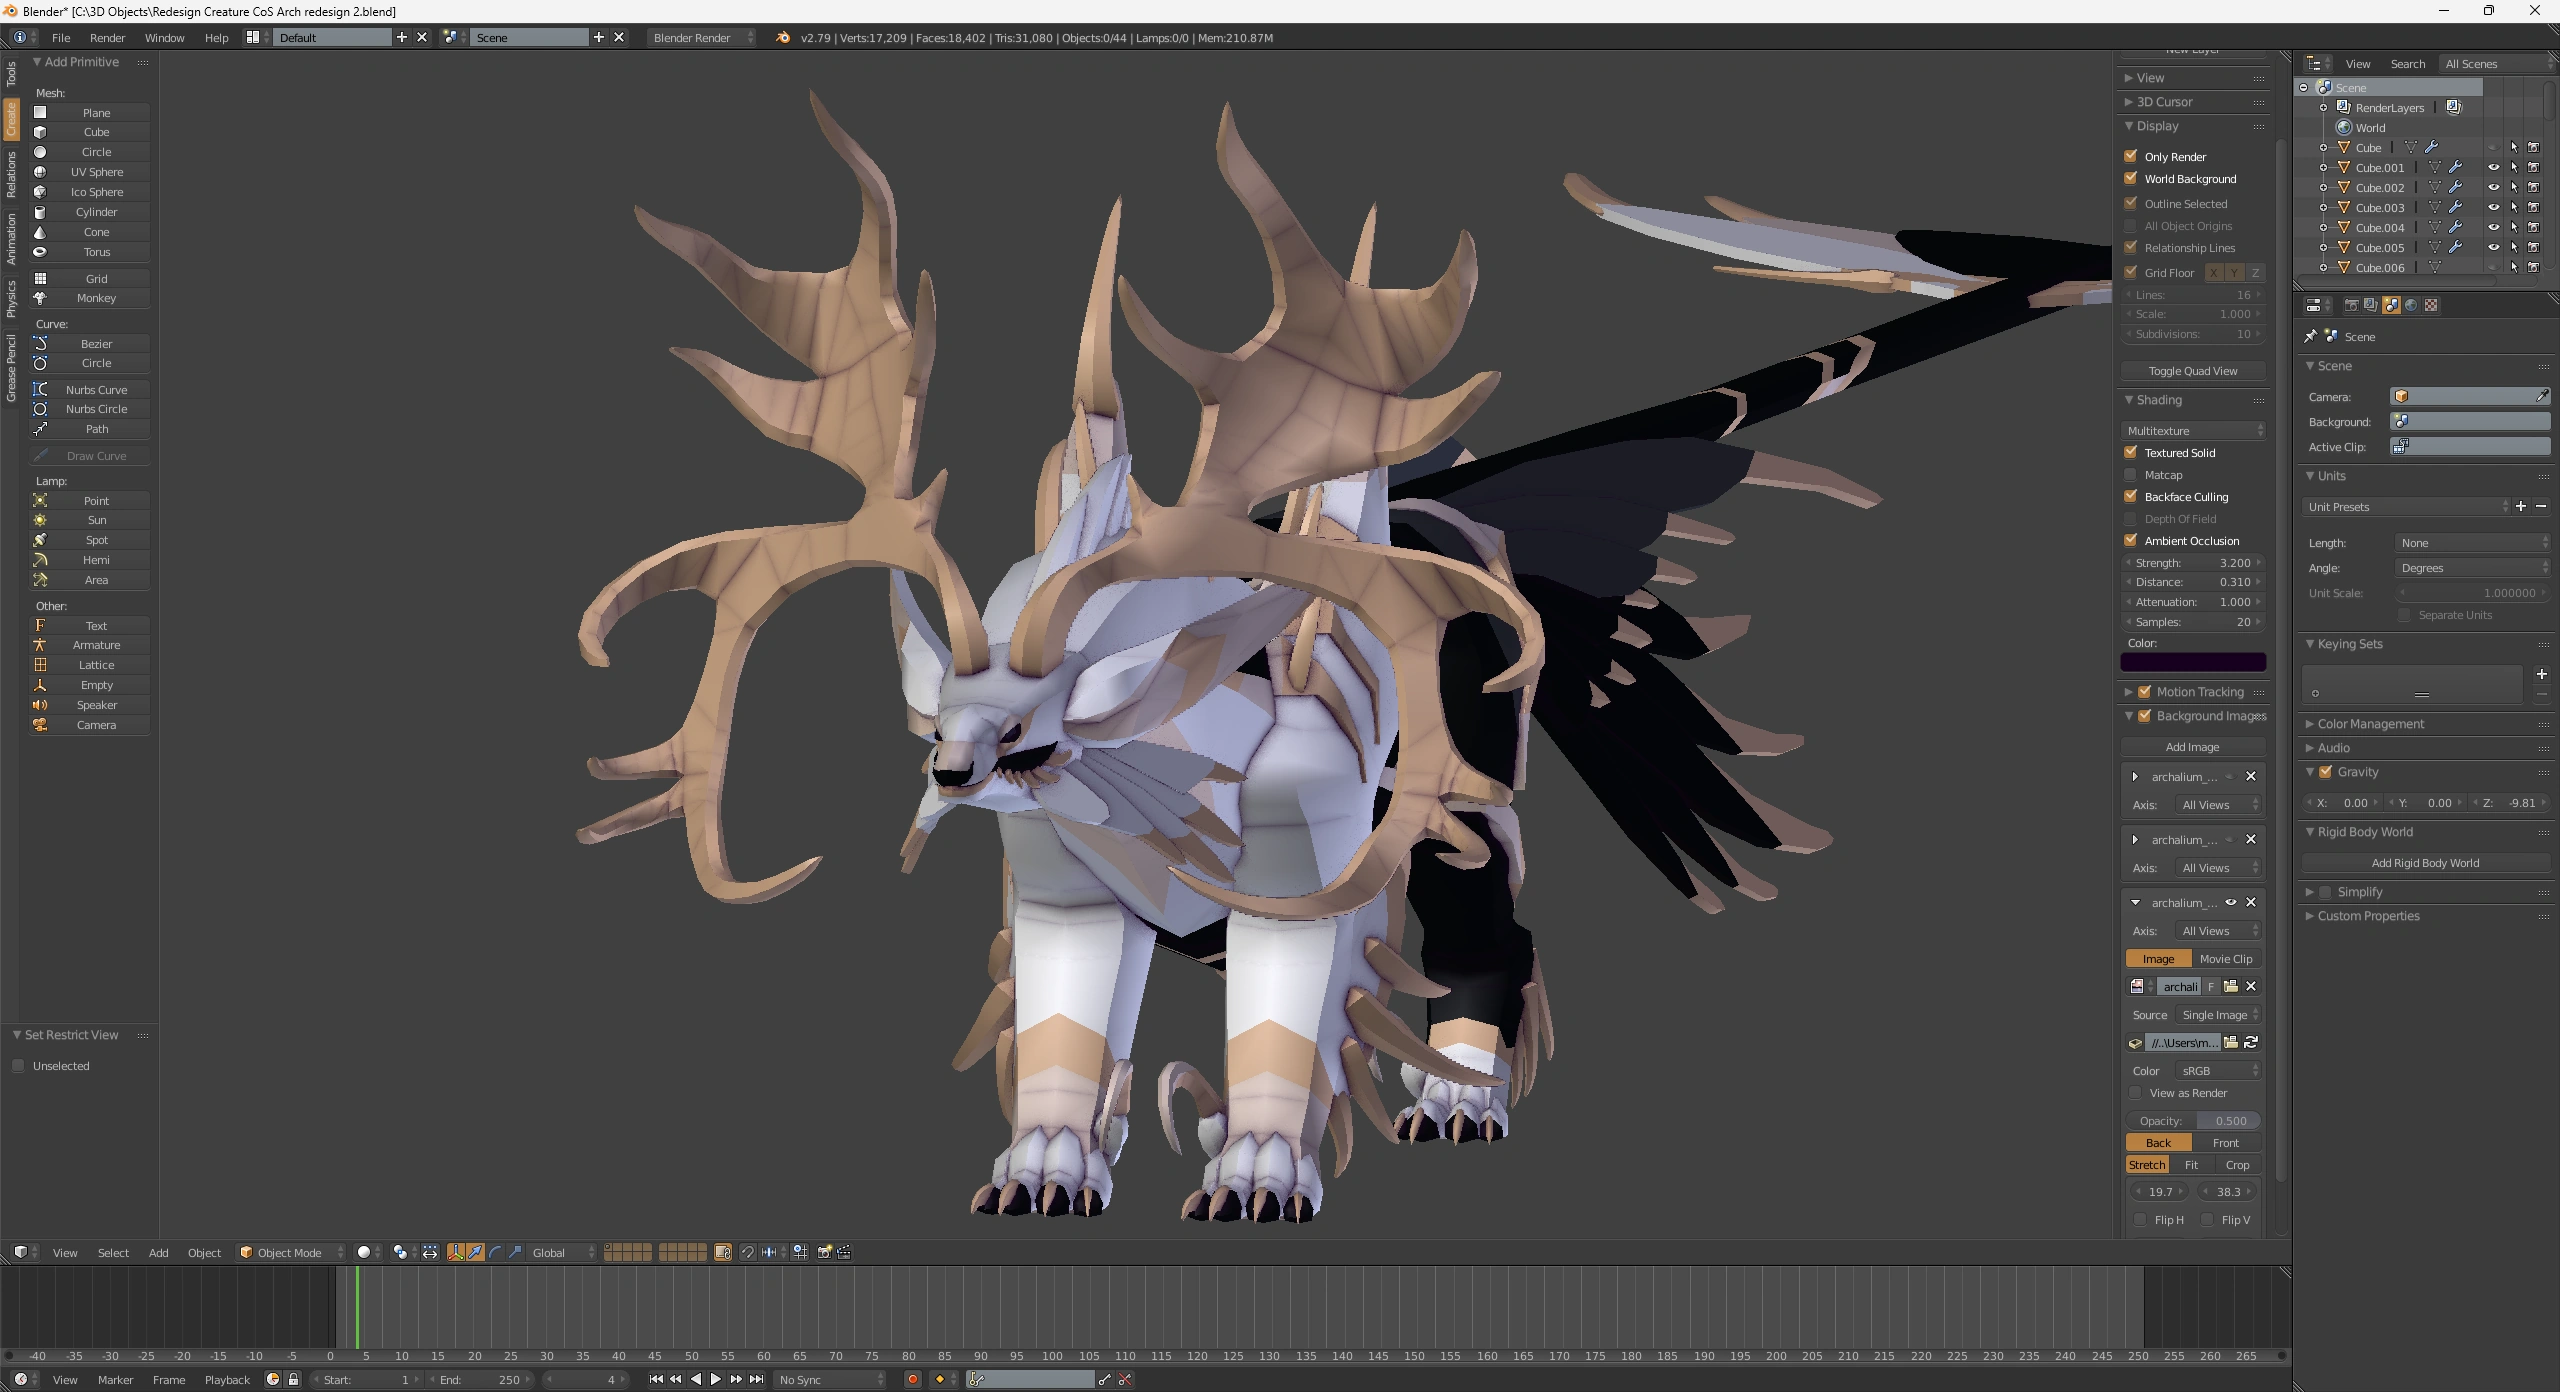Click the auto-keyframe record button

click(912, 1379)
